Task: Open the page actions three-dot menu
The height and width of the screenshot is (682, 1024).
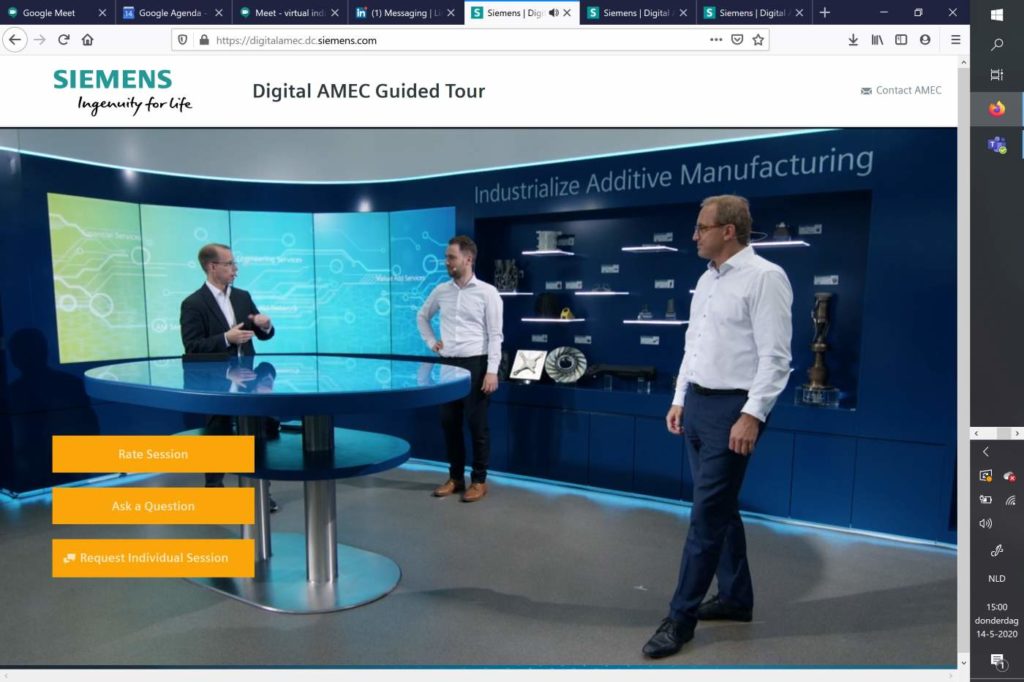Action: pos(716,40)
